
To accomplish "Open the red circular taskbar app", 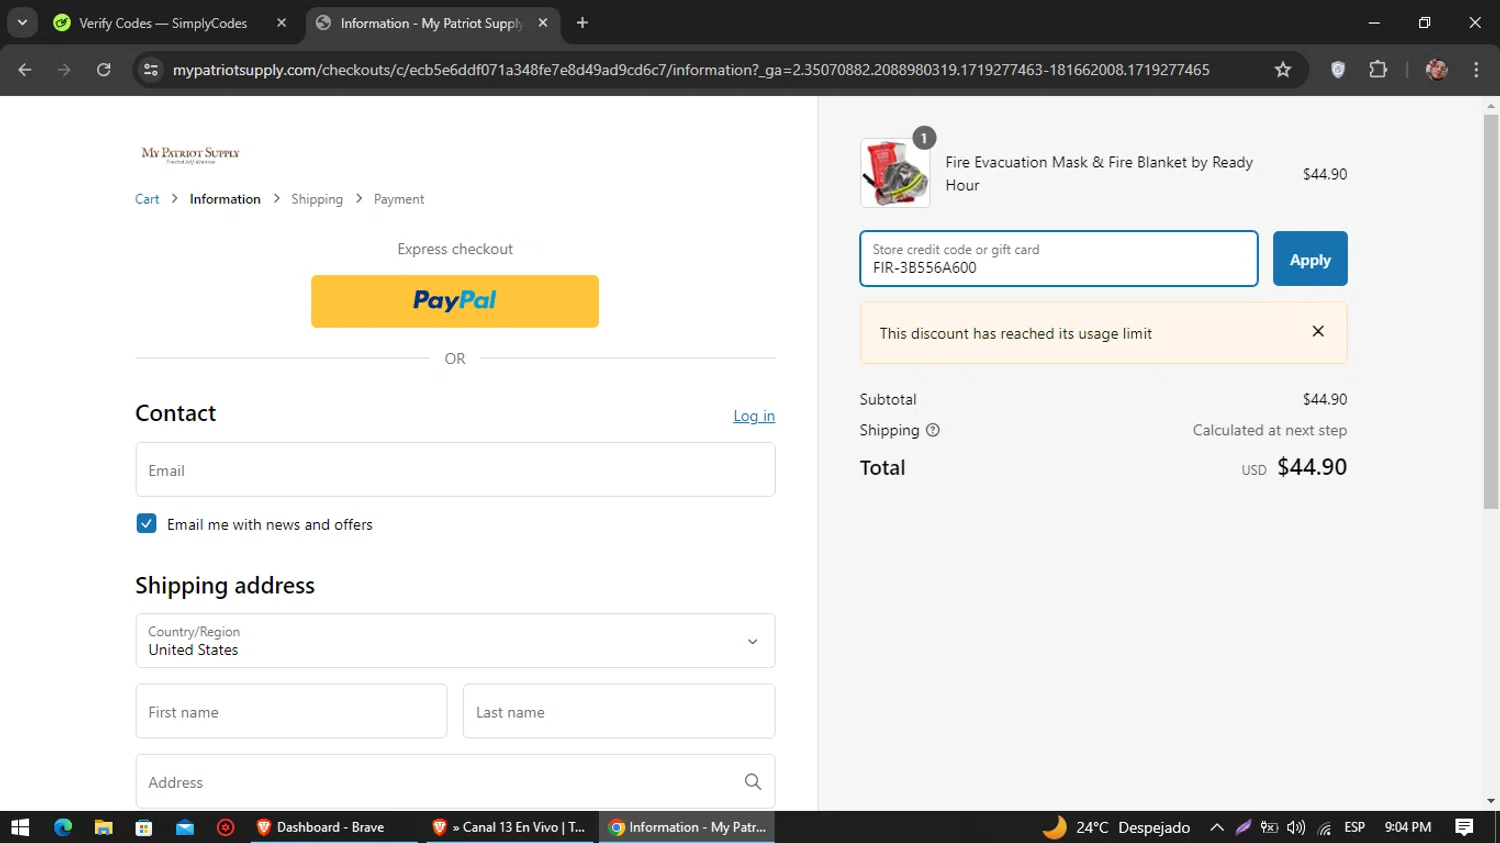I will pyautogui.click(x=226, y=827).
